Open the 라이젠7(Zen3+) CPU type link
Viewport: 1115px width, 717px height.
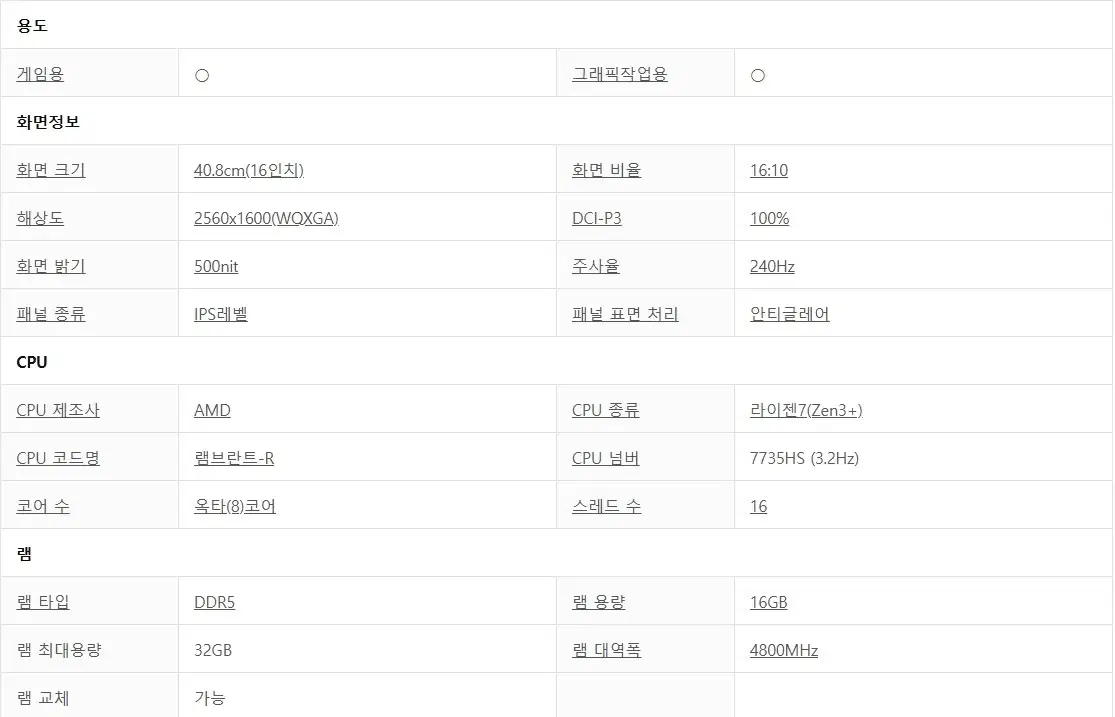(806, 410)
